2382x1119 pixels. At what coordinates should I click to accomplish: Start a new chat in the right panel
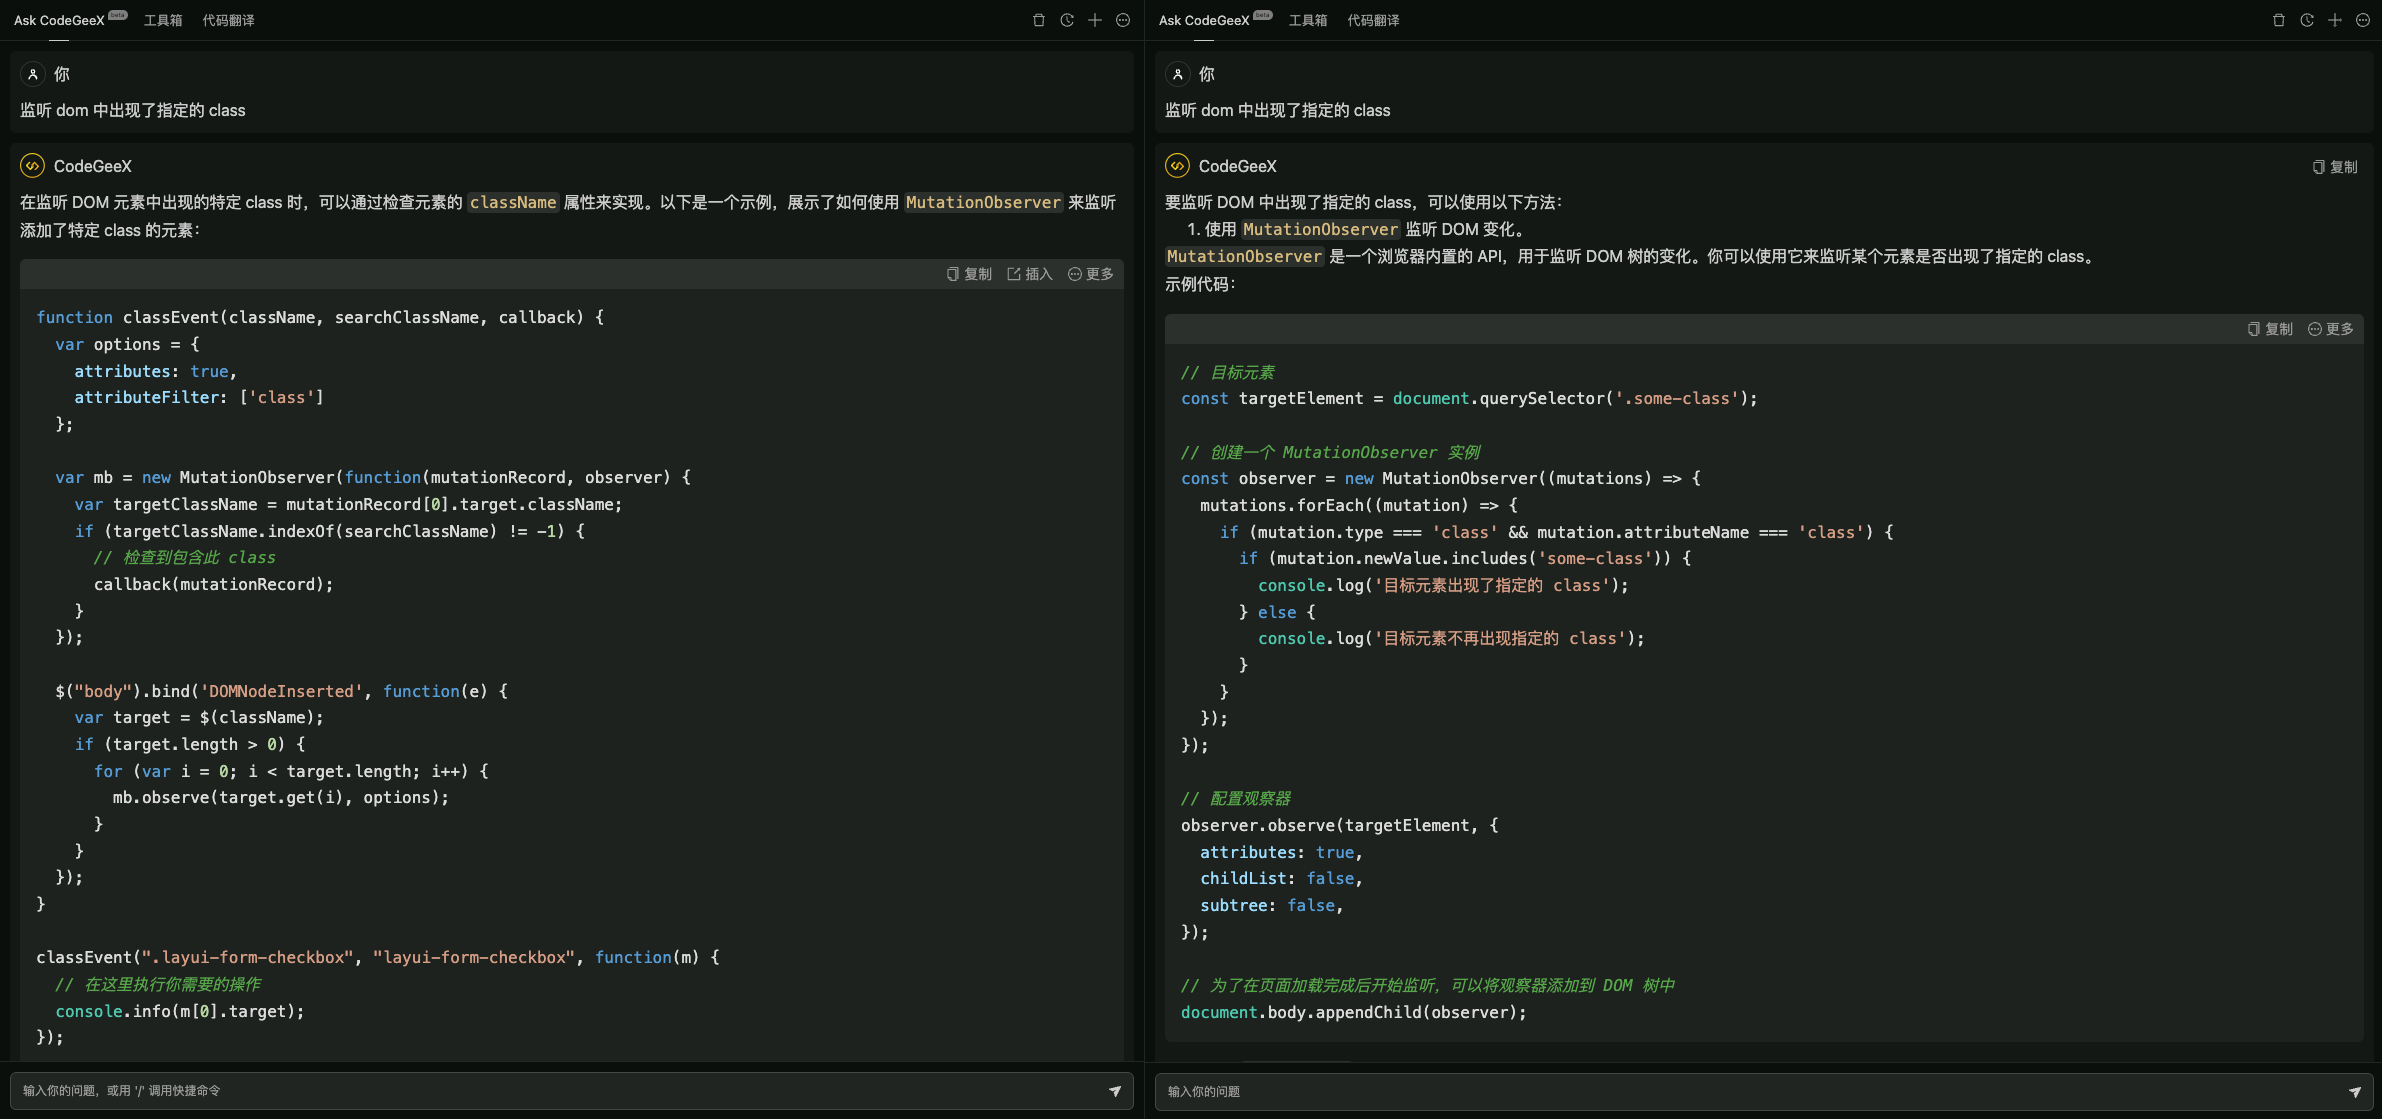coord(2335,20)
